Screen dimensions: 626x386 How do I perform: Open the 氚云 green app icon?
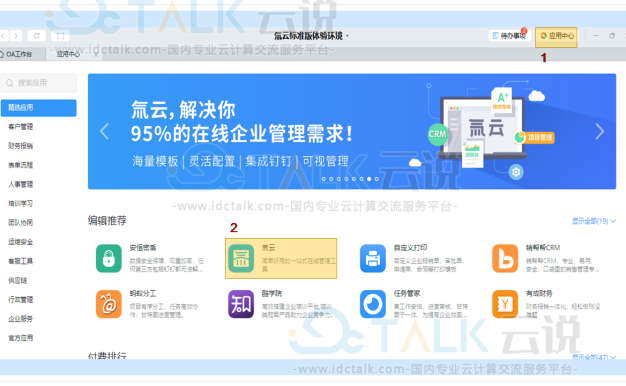coord(241,258)
